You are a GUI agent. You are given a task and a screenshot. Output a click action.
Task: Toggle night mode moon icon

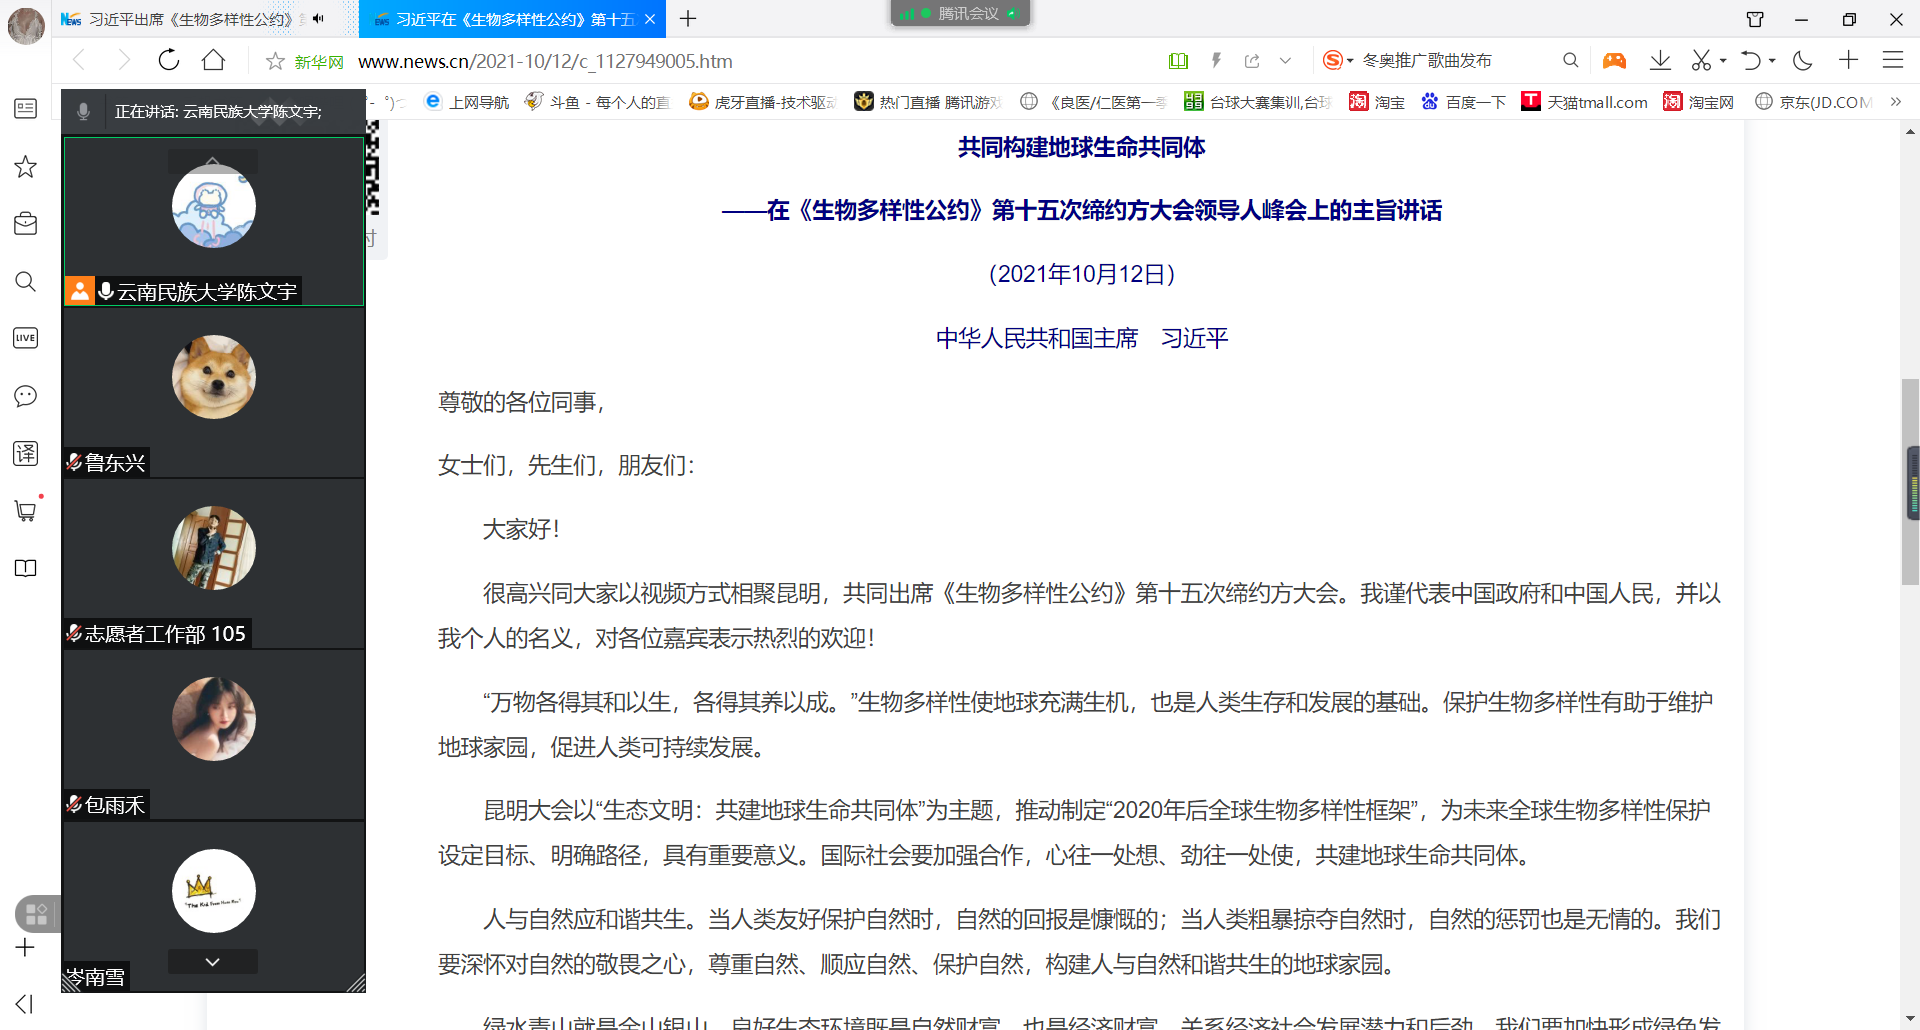click(1803, 61)
